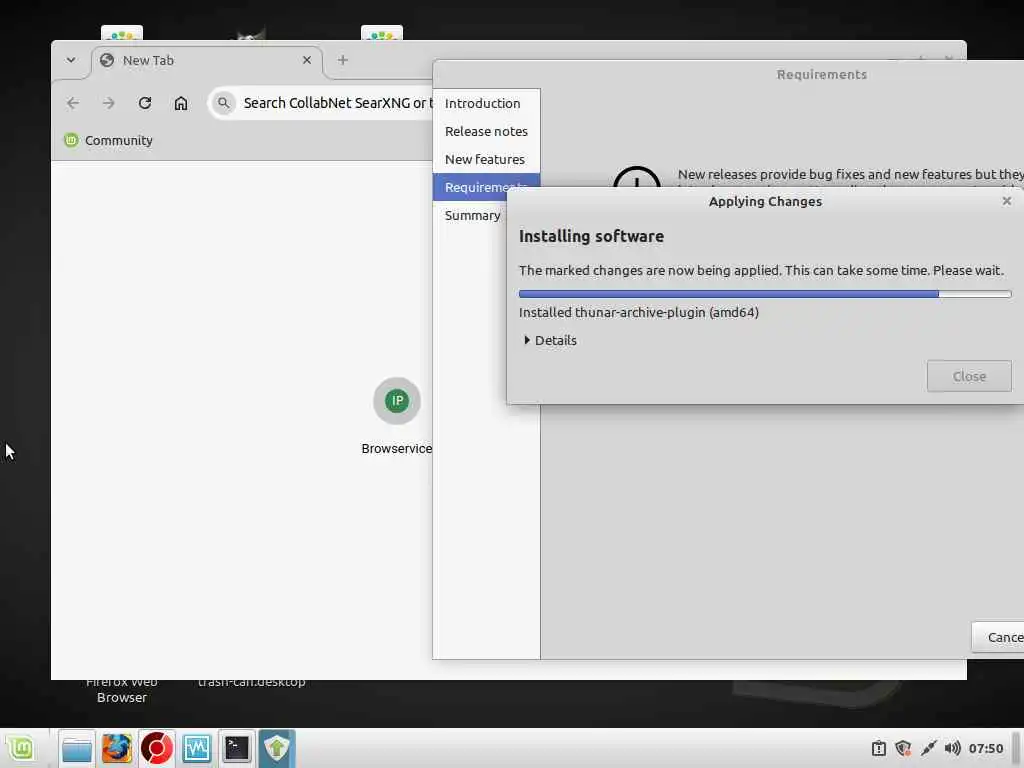1024x768 pixels.
Task: Switch to the Update Manager shield in panel
Action: tap(277, 748)
